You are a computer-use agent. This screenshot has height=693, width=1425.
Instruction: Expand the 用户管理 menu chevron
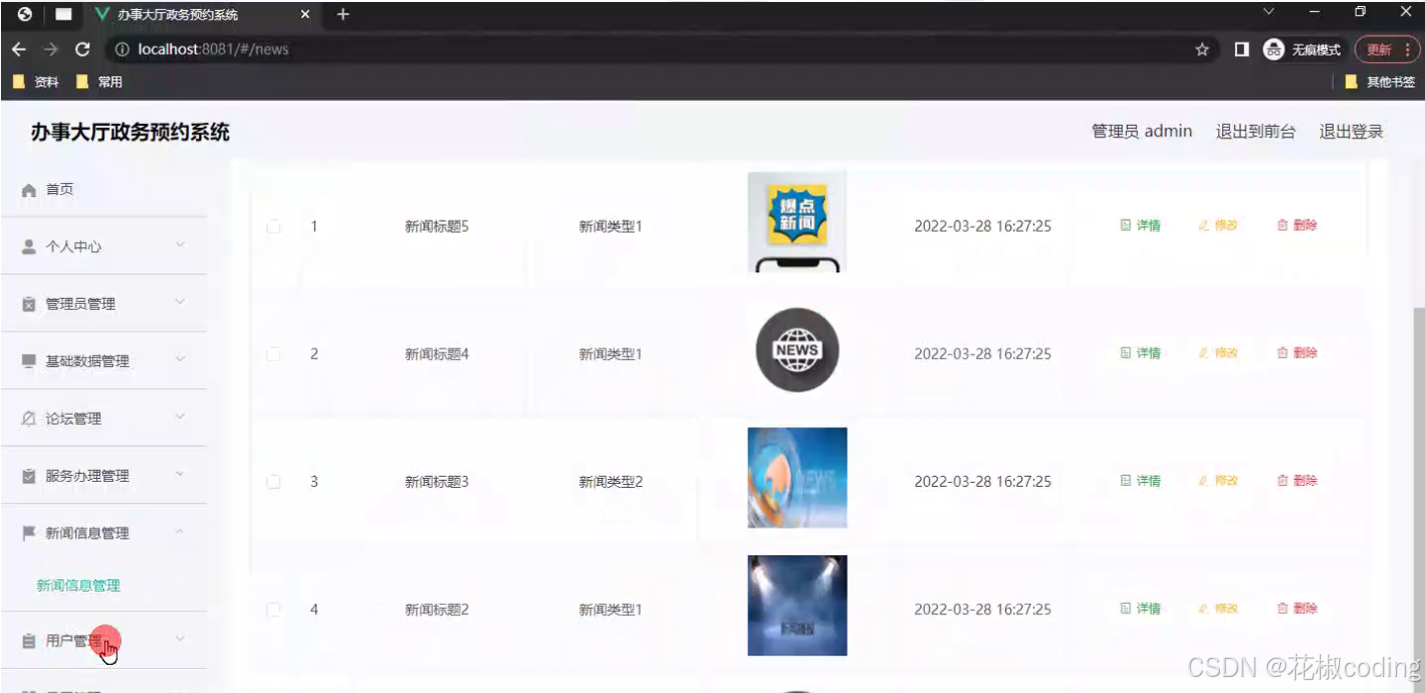tap(180, 639)
